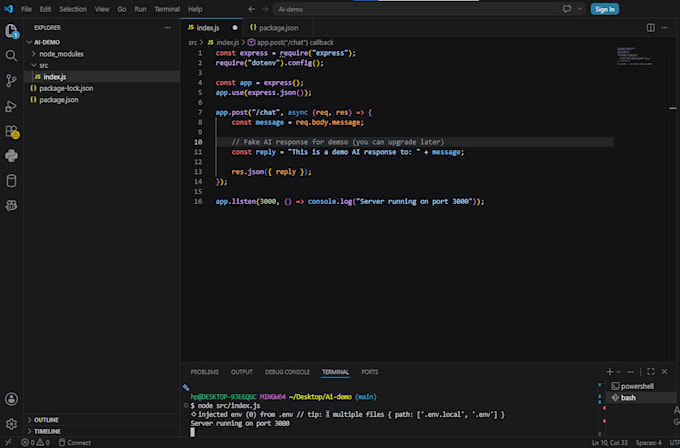The height and width of the screenshot is (448, 680).
Task: Click the index.js breadcrumb segment
Action: pyautogui.click(x=223, y=43)
